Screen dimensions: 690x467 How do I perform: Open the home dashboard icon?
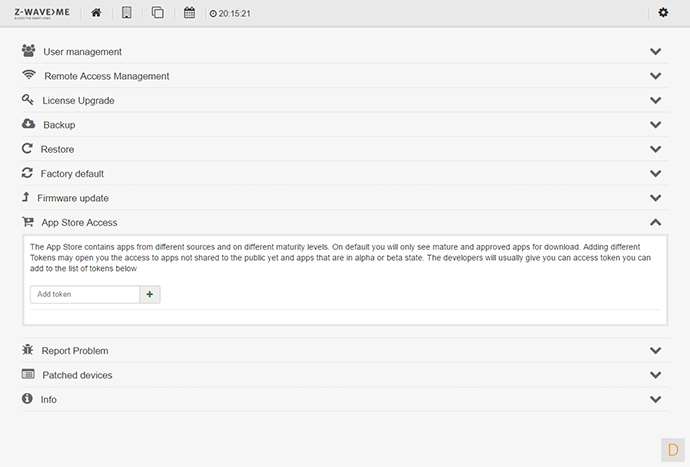pyautogui.click(x=96, y=13)
